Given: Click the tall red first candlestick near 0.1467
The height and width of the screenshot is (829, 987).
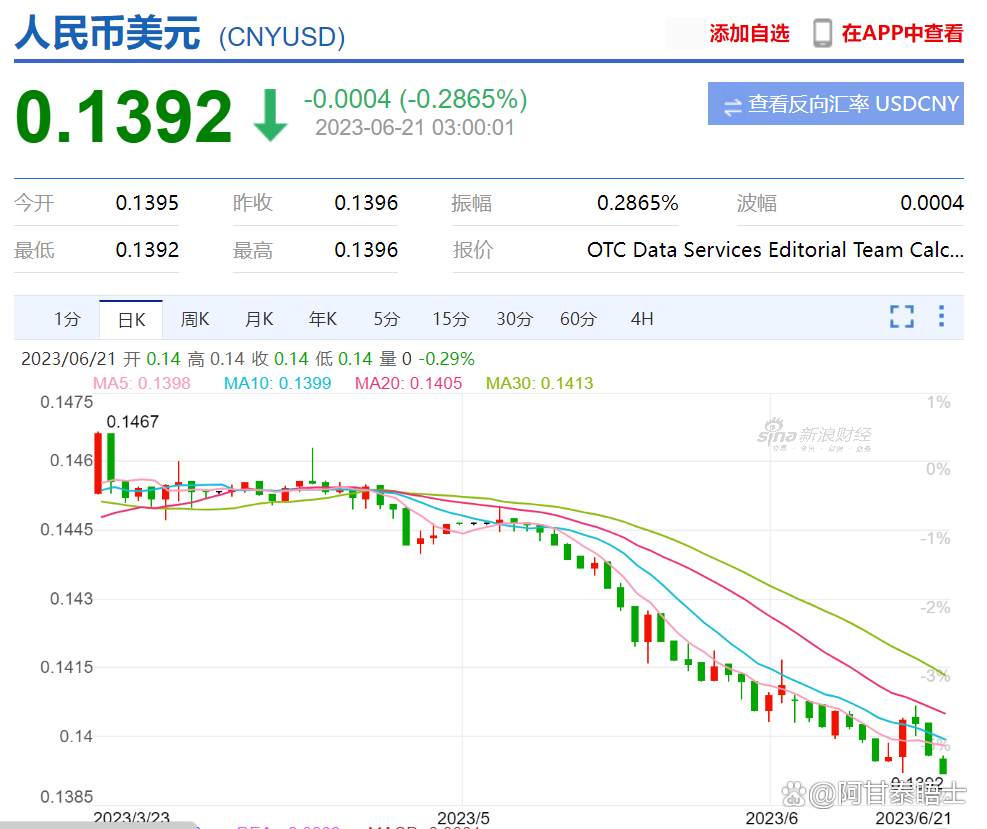Looking at the screenshot, I should point(98,463).
